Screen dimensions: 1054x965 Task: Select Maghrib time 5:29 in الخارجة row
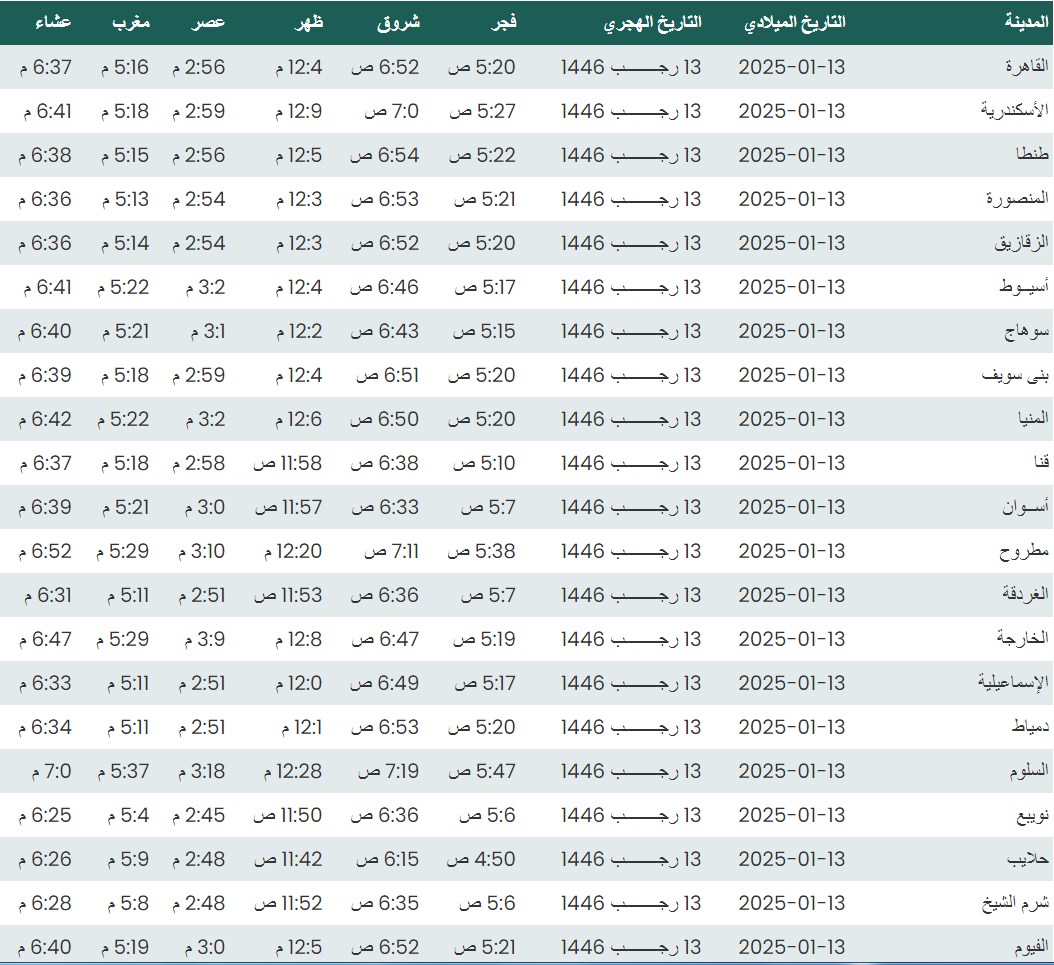(123, 639)
